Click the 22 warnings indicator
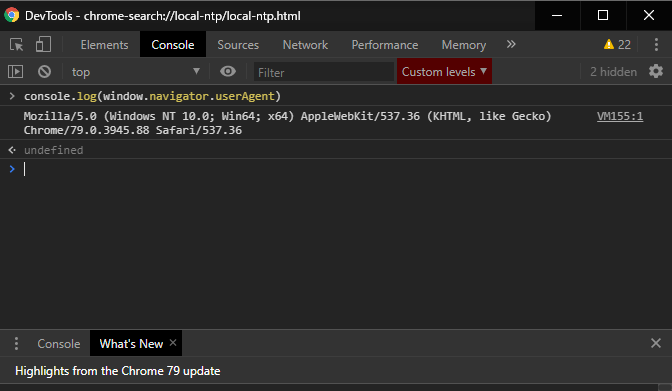Screen dimensions: 672x391 tap(617, 45)
